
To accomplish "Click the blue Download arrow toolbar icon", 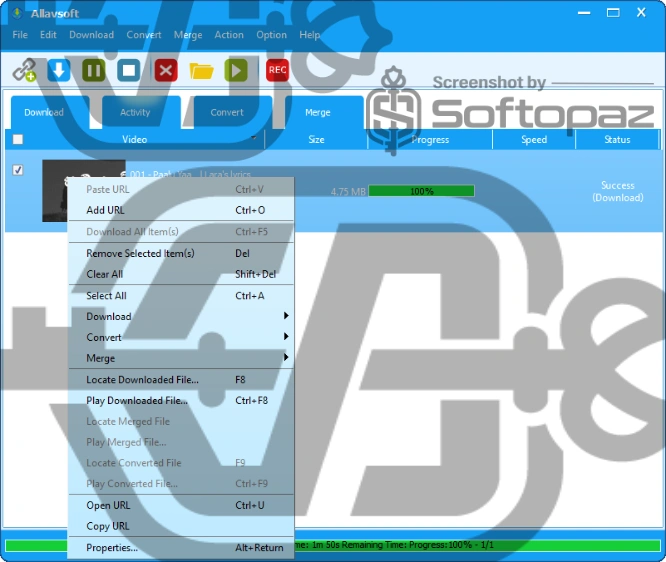I will (x=59, y=70).
